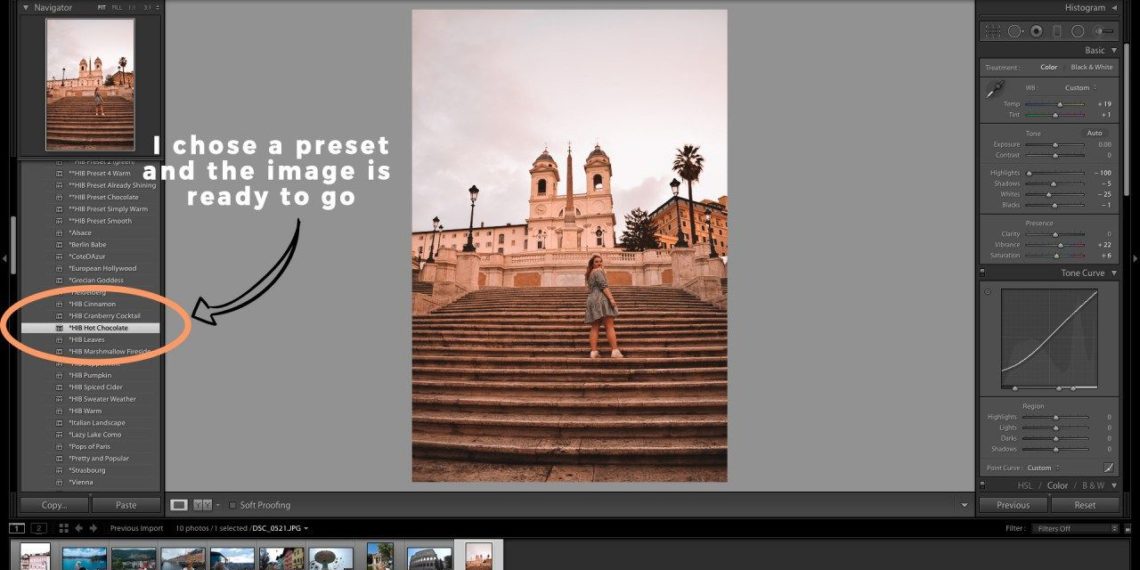The image size is (1140, 570).
Task: Select the Radial Filter tool
Action: pos(1078,31)
